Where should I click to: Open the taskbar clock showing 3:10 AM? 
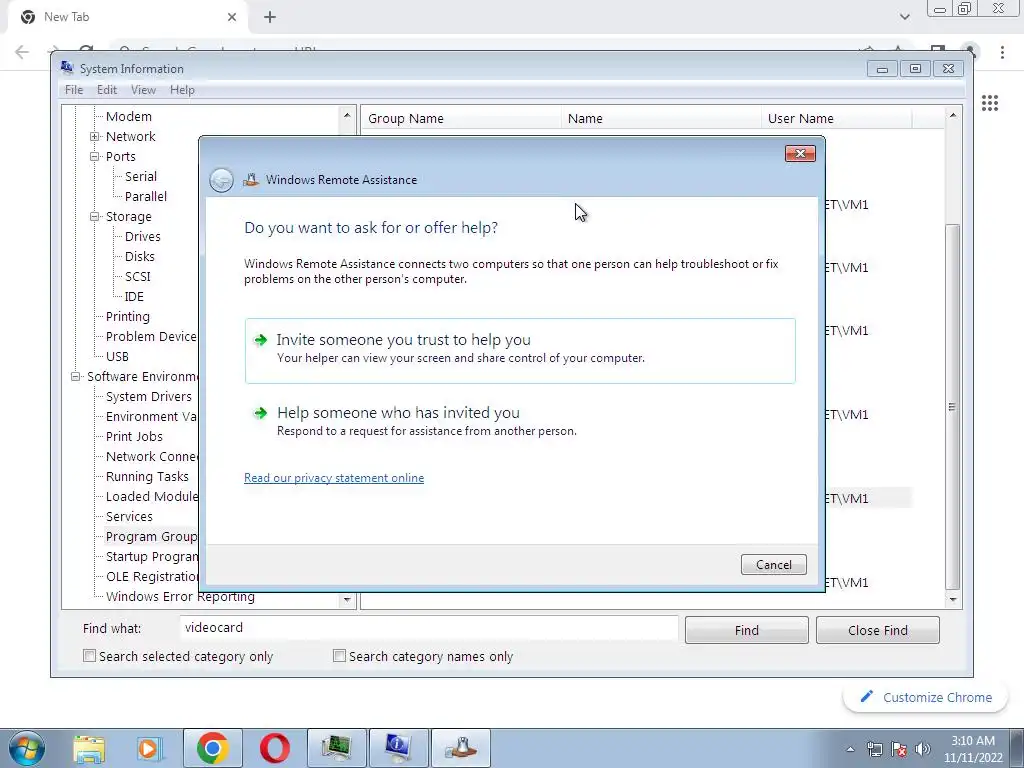point(973,749)
